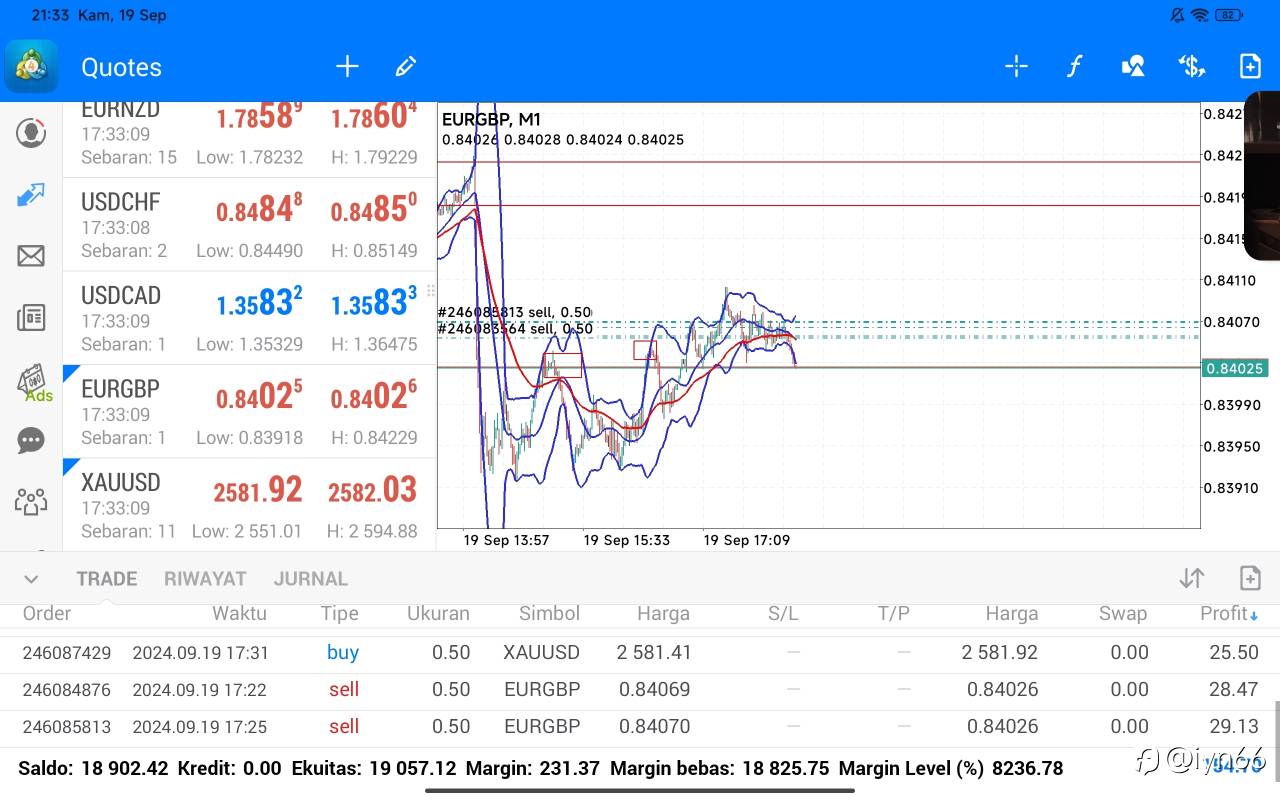Collapse the trade panel chevron

(31, 579)
